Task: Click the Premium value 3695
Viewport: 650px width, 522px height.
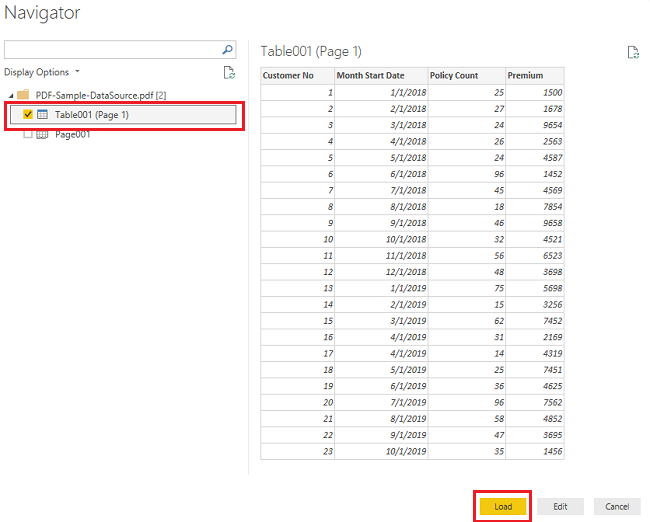Action: 535,435
